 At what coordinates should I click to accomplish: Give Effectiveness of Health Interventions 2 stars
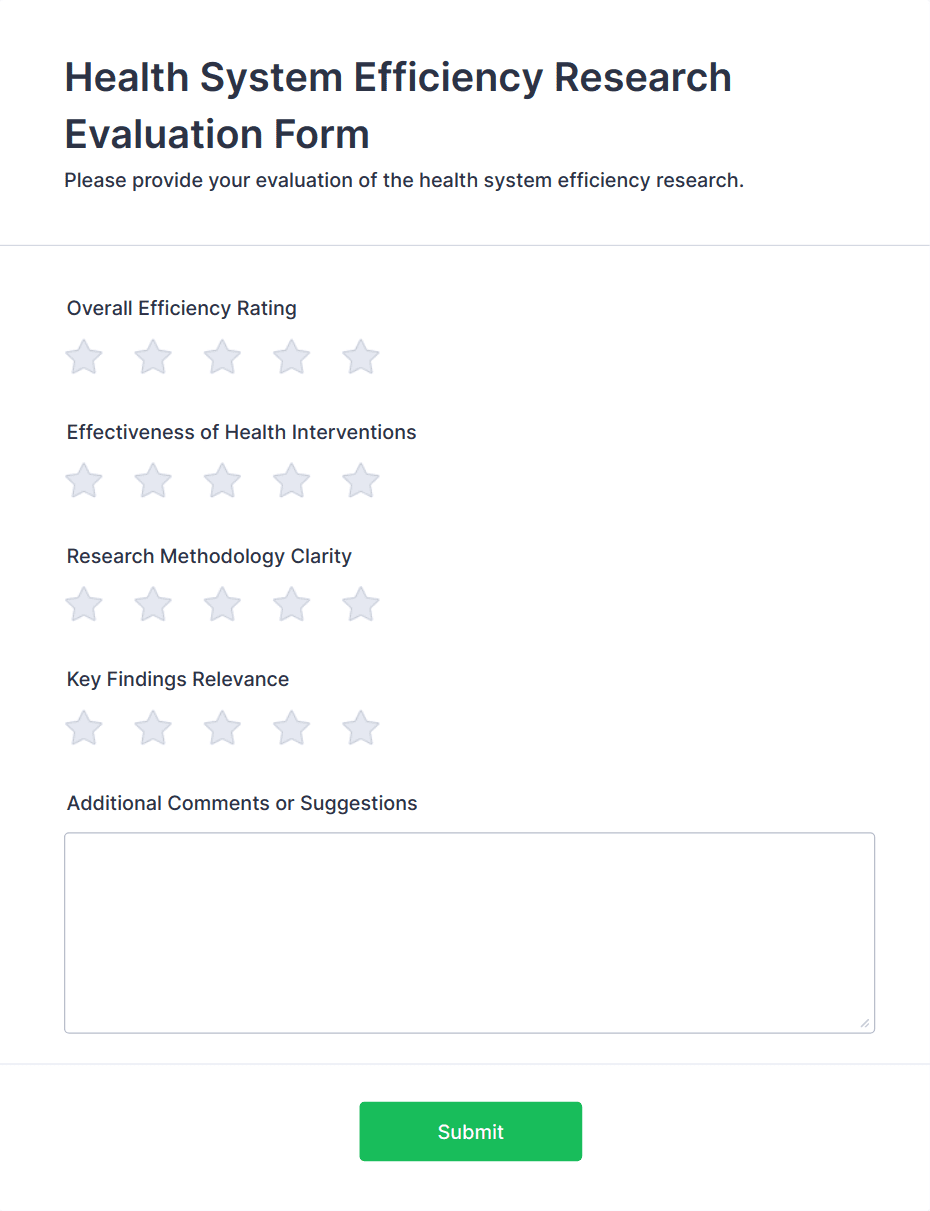tap(153, 480)
